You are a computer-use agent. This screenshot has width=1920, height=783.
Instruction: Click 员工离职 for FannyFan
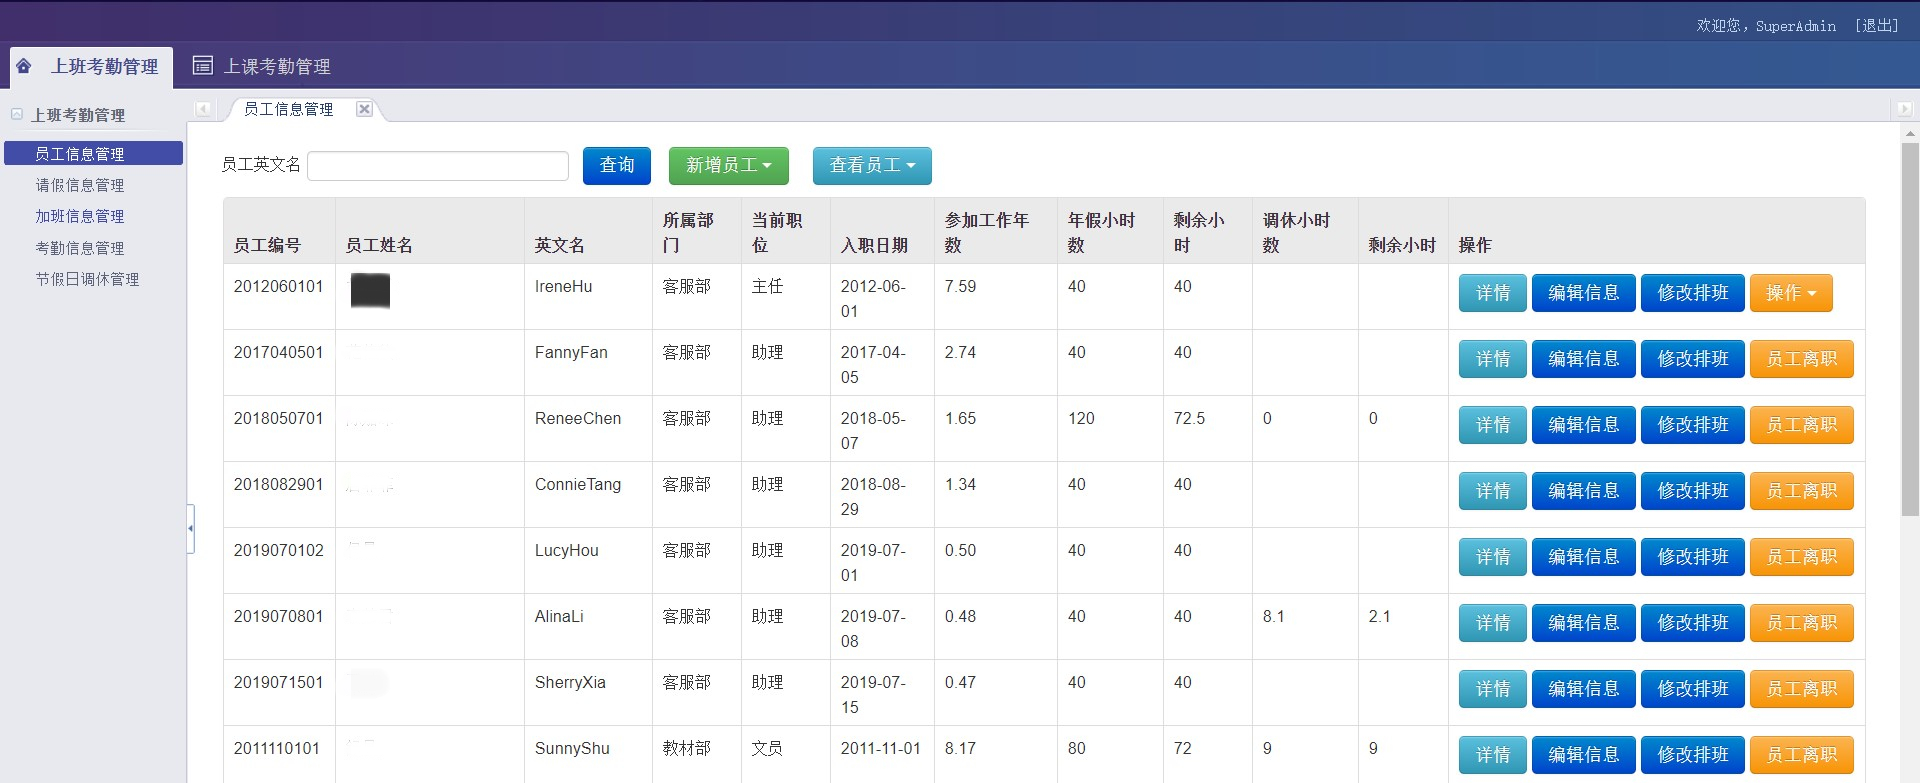1801,359
